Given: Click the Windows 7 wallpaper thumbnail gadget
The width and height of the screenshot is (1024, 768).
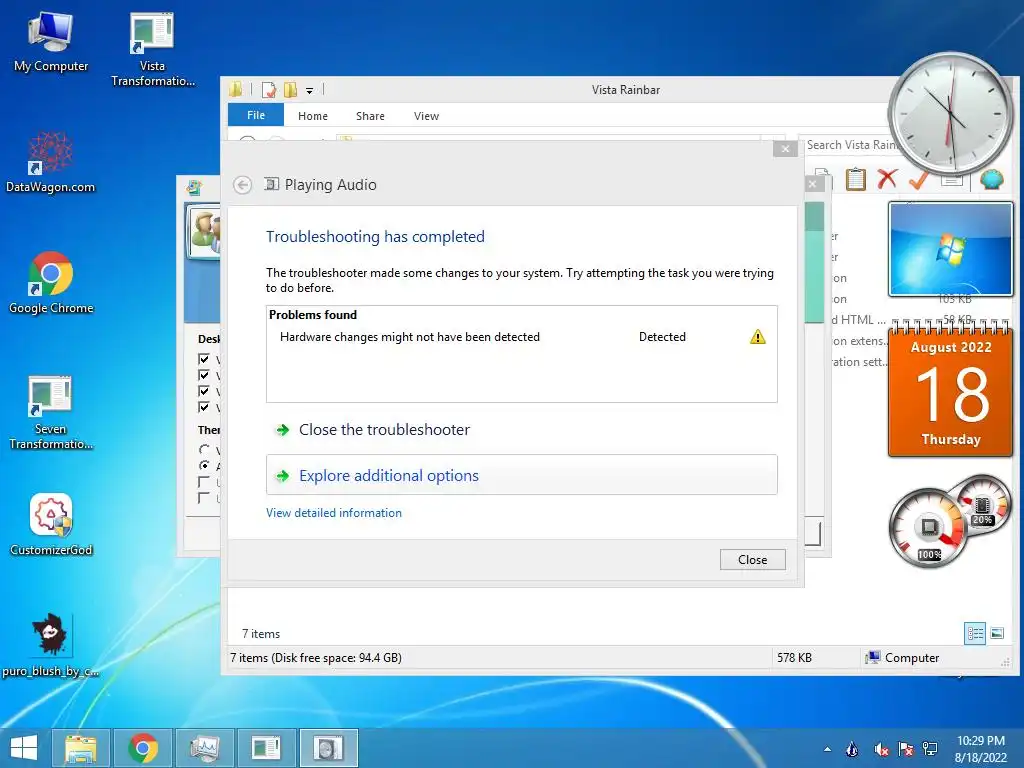Looking at the screenshot, I should pyautogui.click(x=951, y=249).
